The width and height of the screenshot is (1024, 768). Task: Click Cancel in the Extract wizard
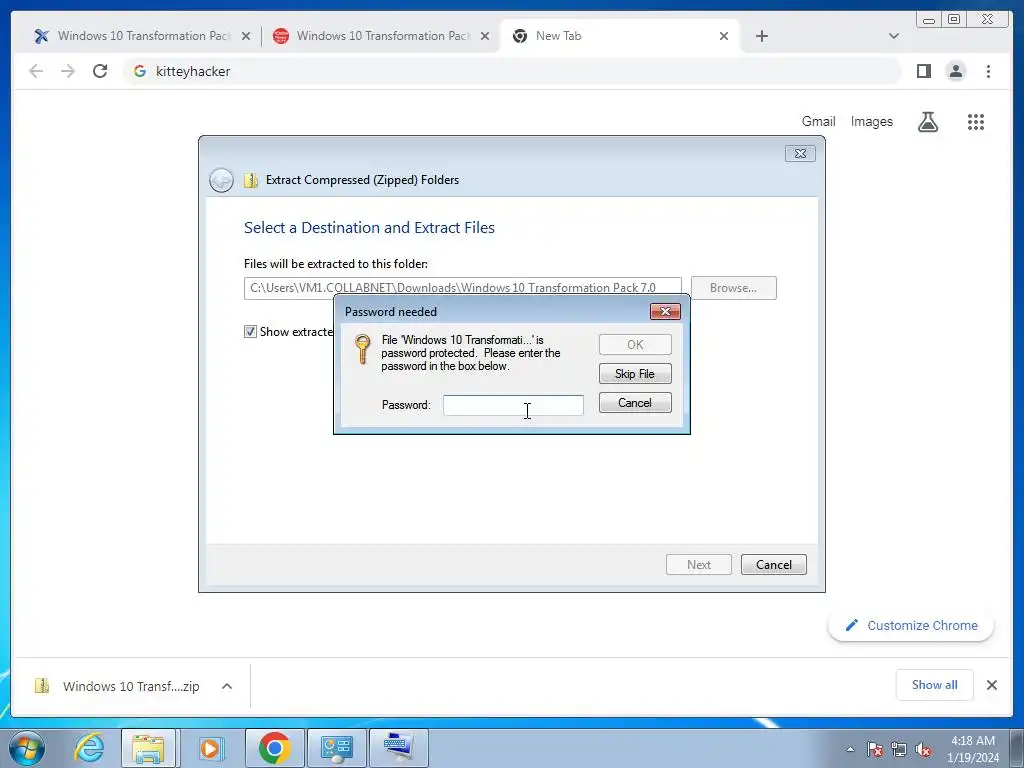(x=774, y=565)
